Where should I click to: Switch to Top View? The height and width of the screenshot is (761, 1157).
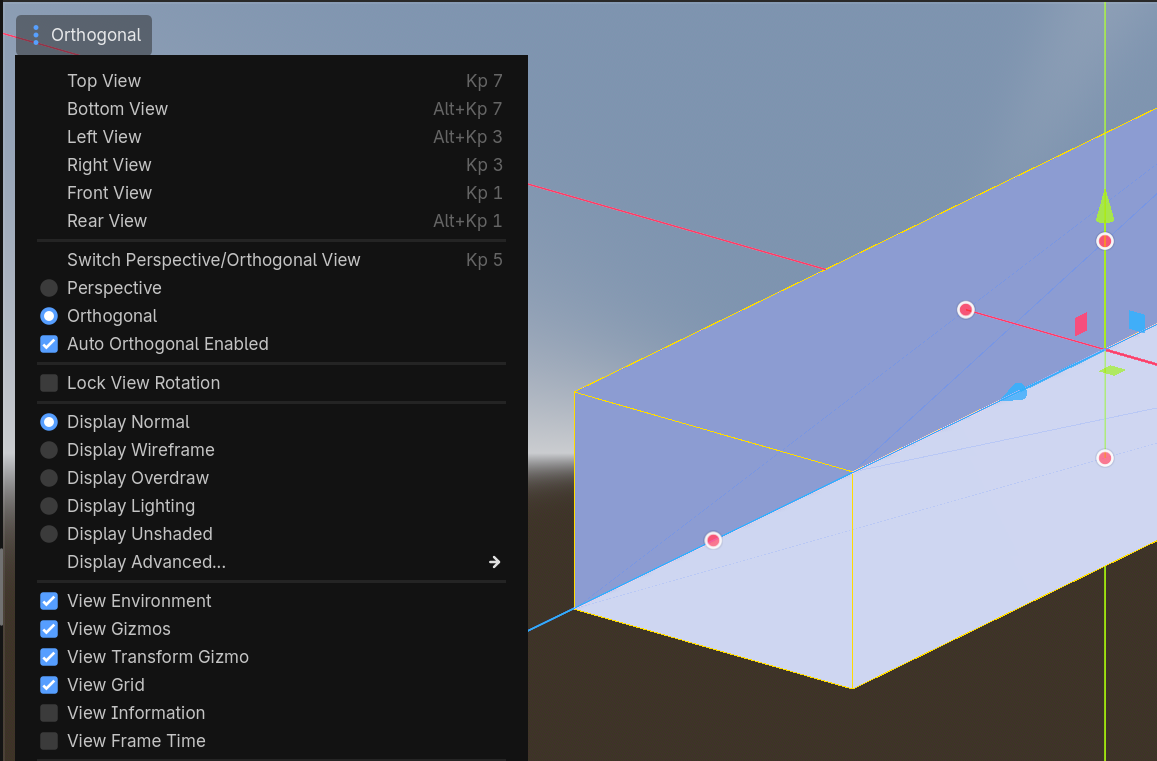pos(104,81)
